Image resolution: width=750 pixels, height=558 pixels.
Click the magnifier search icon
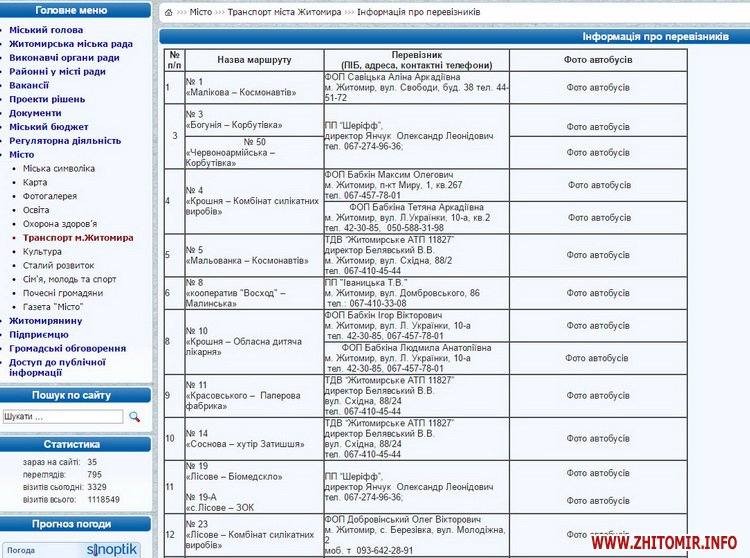(x=135, y=415)
